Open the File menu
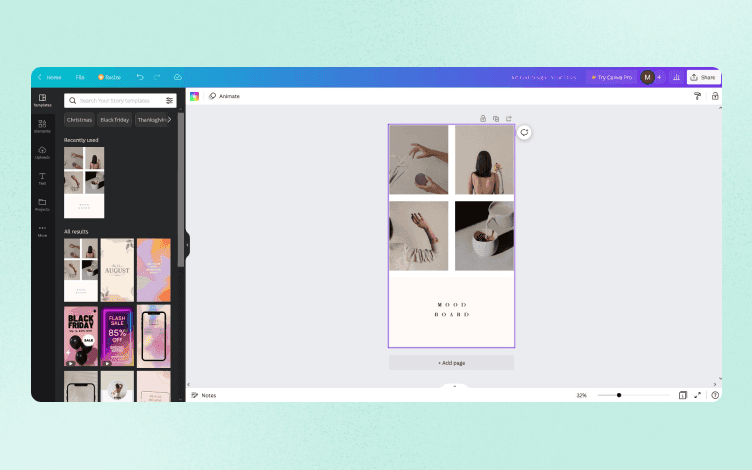This screenshot has width=752, height=470. tap(80, 77)
